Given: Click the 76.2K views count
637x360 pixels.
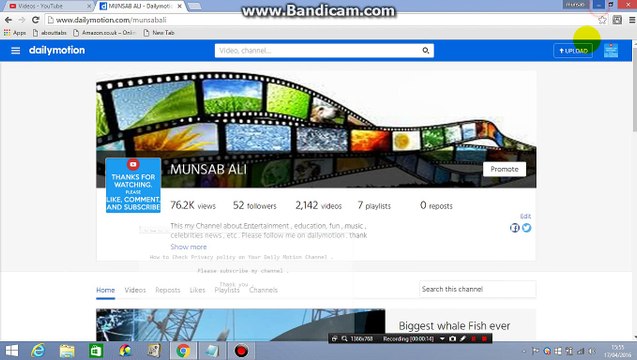Looking at the screenshot, I should [193, 206].
